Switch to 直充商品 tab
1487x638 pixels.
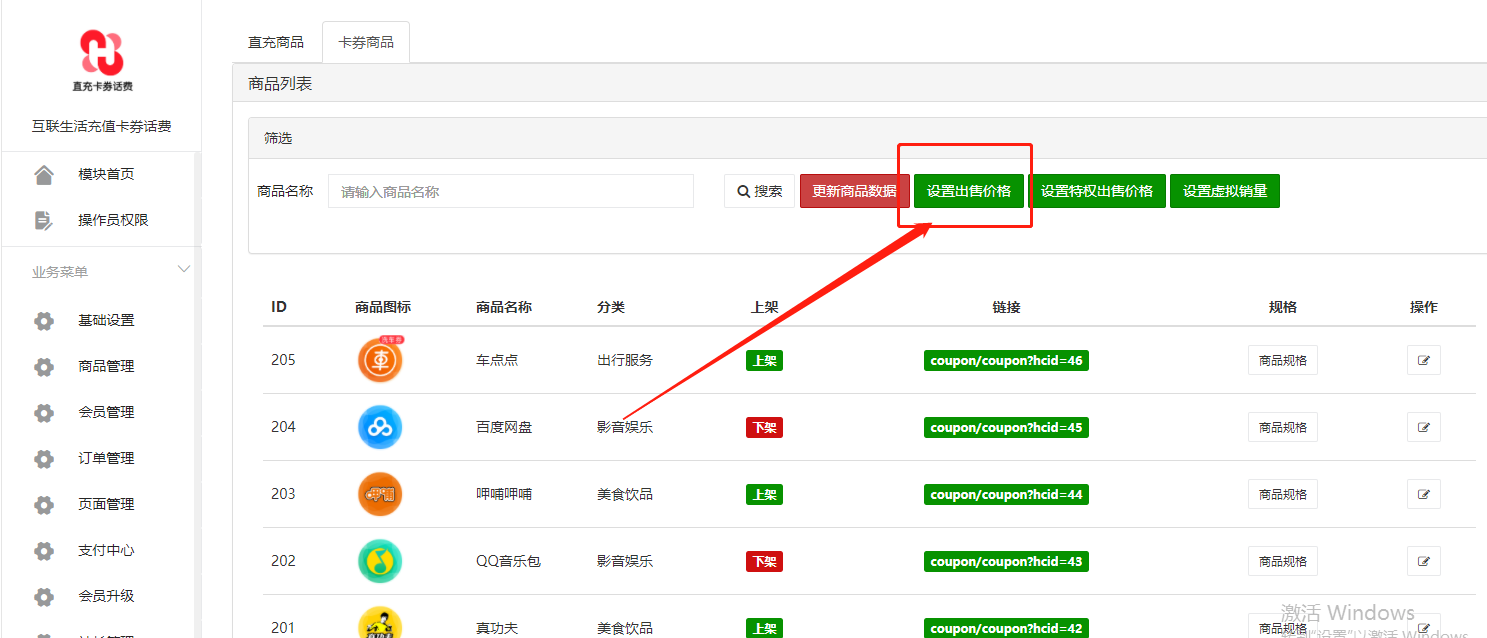coord(276,42)
